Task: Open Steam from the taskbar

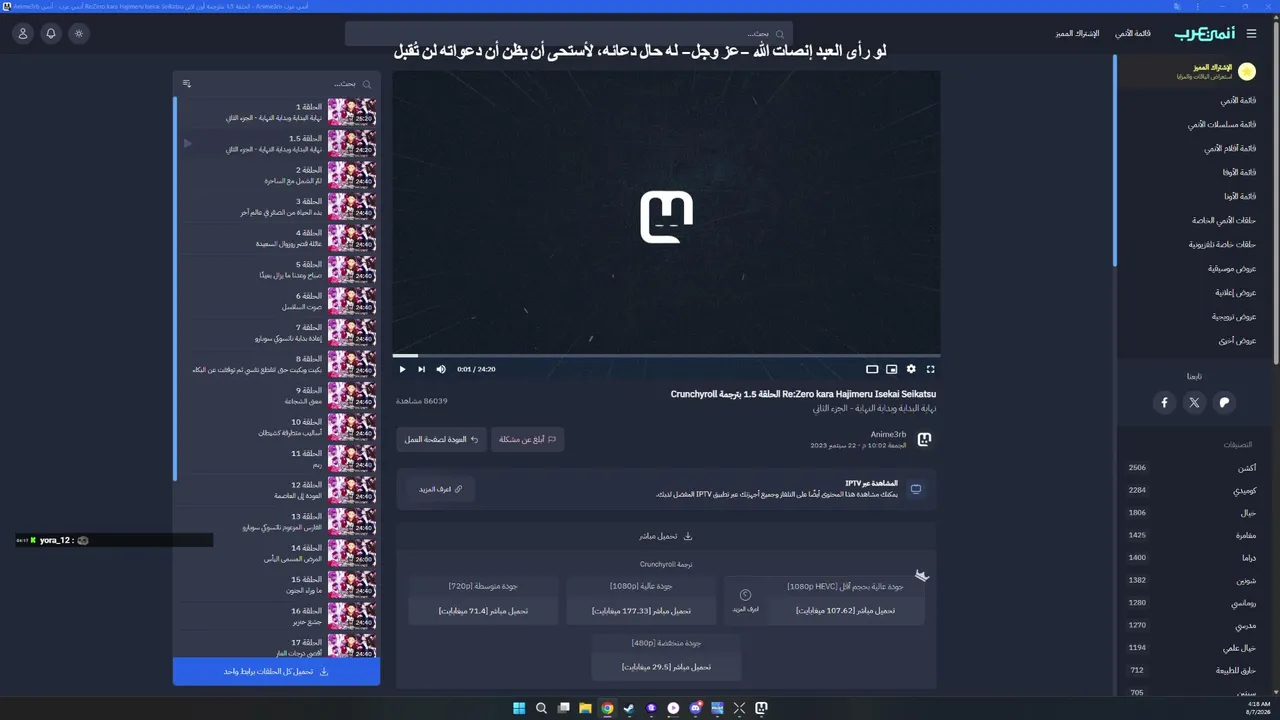Action: coord(629,708)
